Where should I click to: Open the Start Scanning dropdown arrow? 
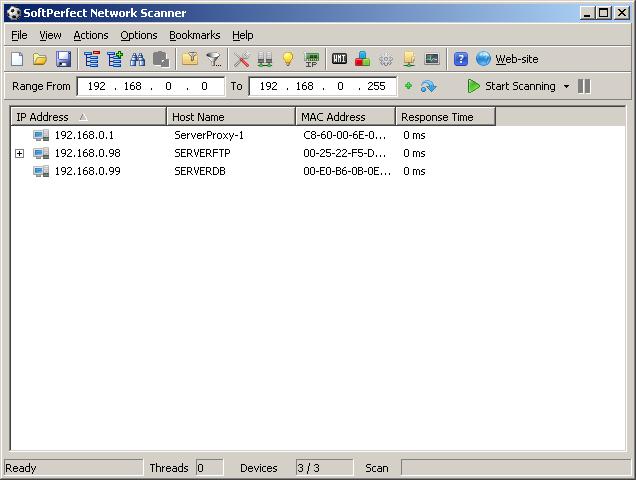(x=566, y=86)
